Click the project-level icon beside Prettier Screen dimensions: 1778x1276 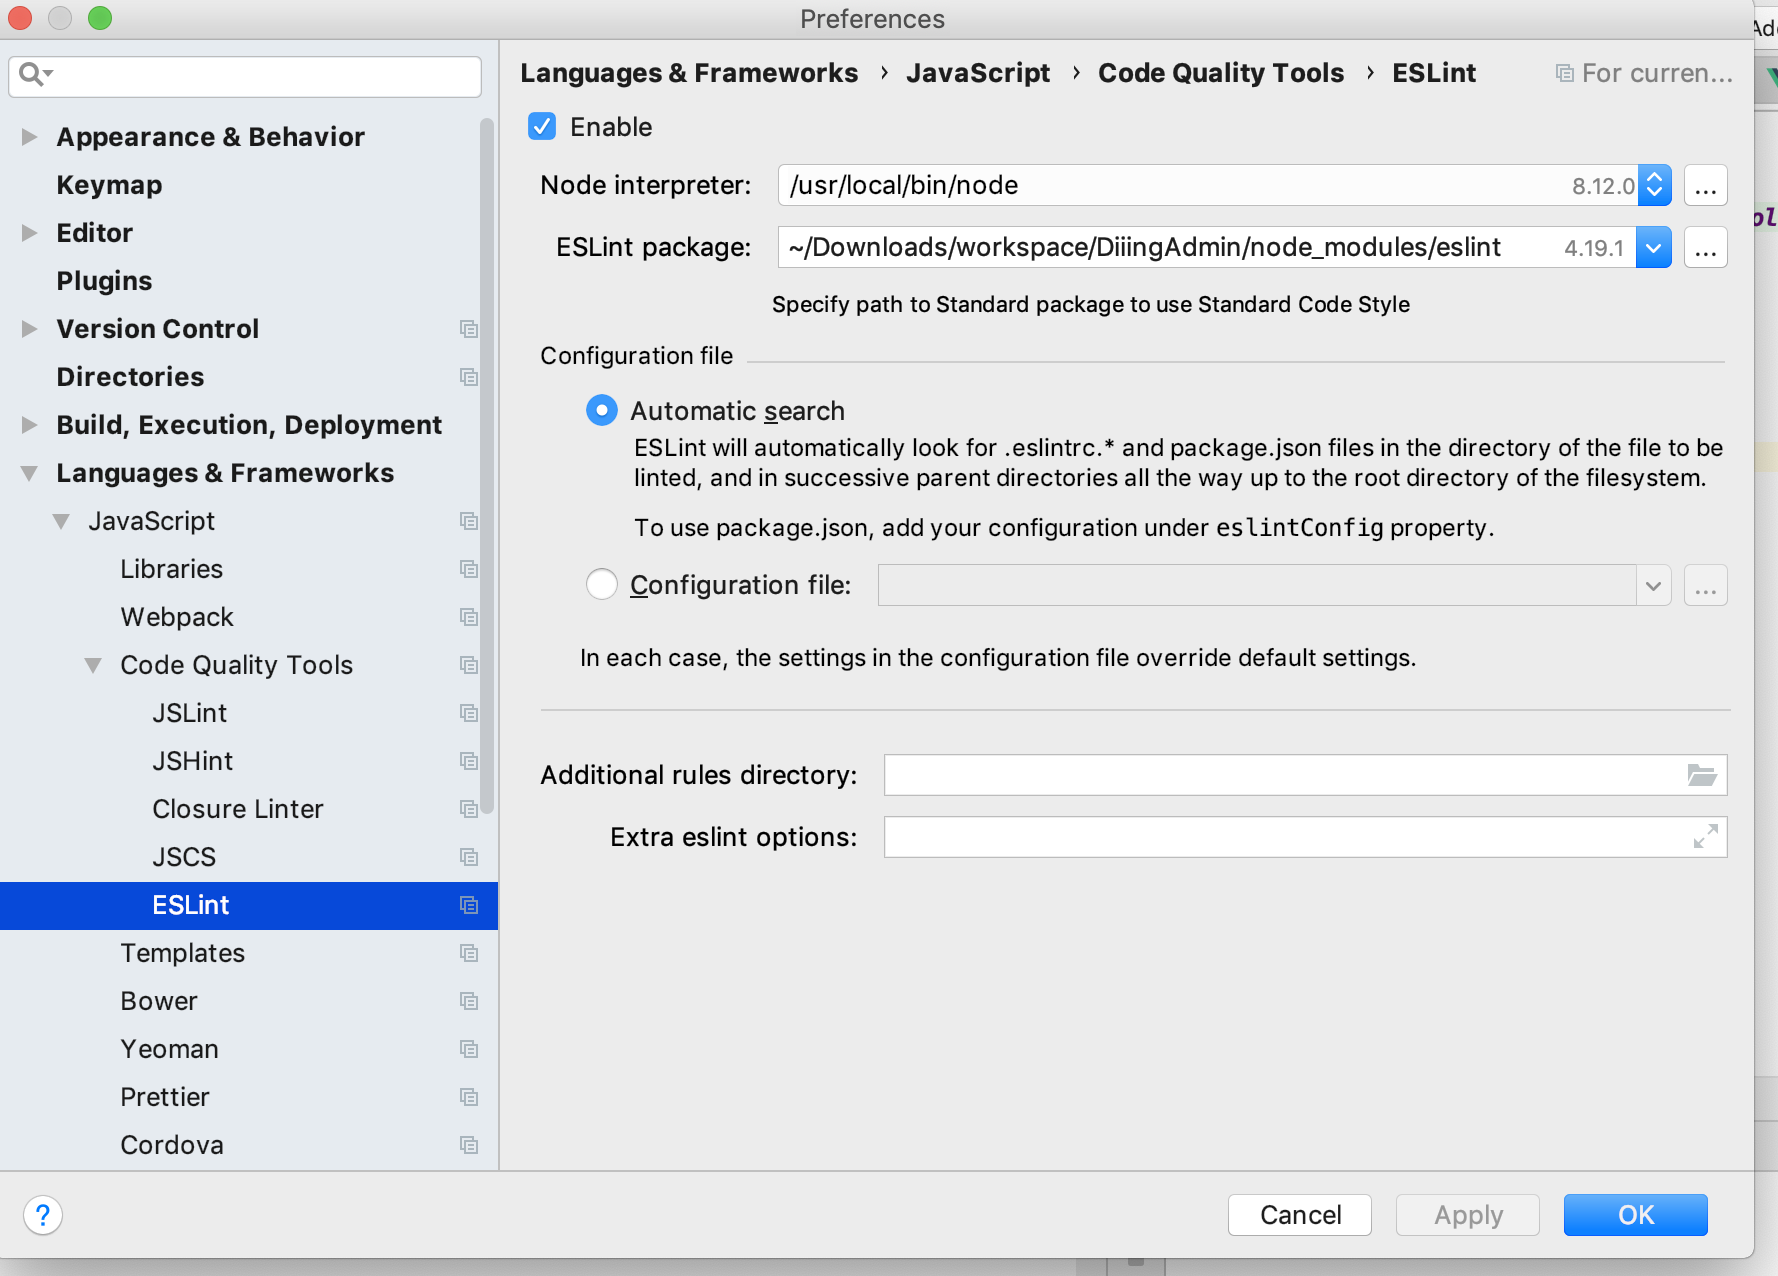point(468,1097)
